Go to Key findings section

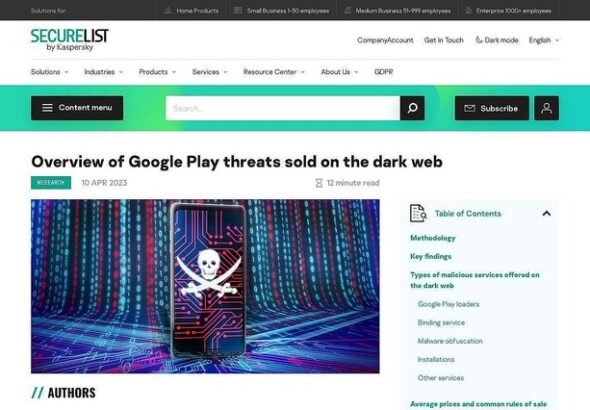pyautogui.click(x=430, y=257)
